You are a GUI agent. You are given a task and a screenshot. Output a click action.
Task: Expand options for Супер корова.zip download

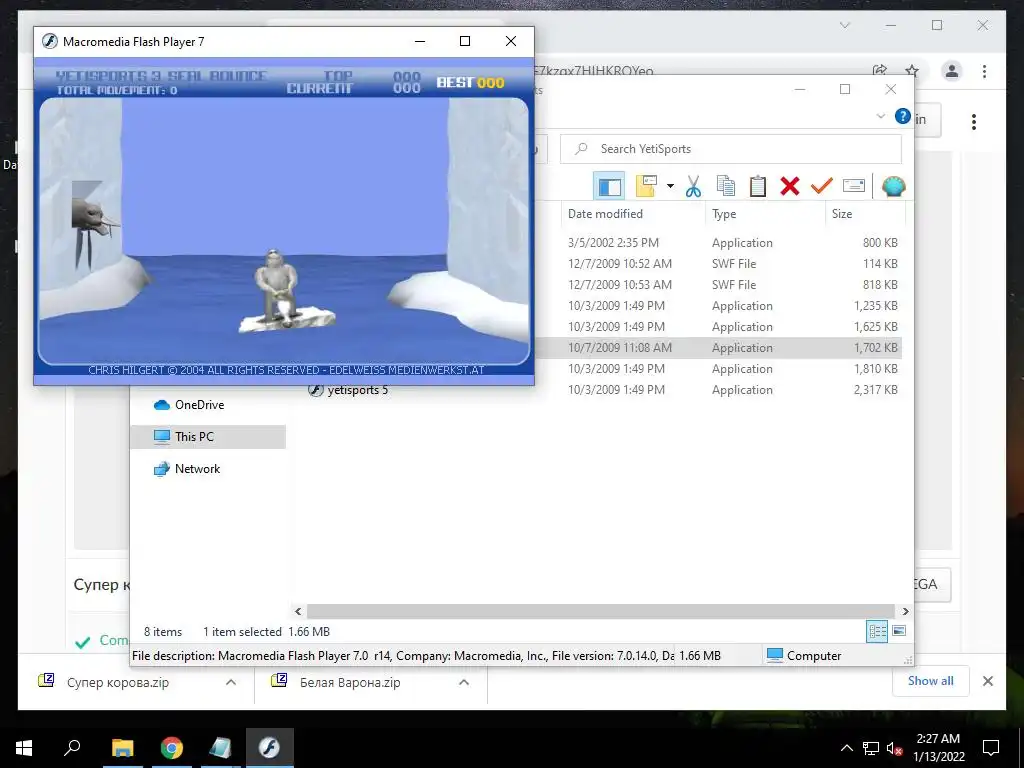pyautogui.click(x=231, y=682)
